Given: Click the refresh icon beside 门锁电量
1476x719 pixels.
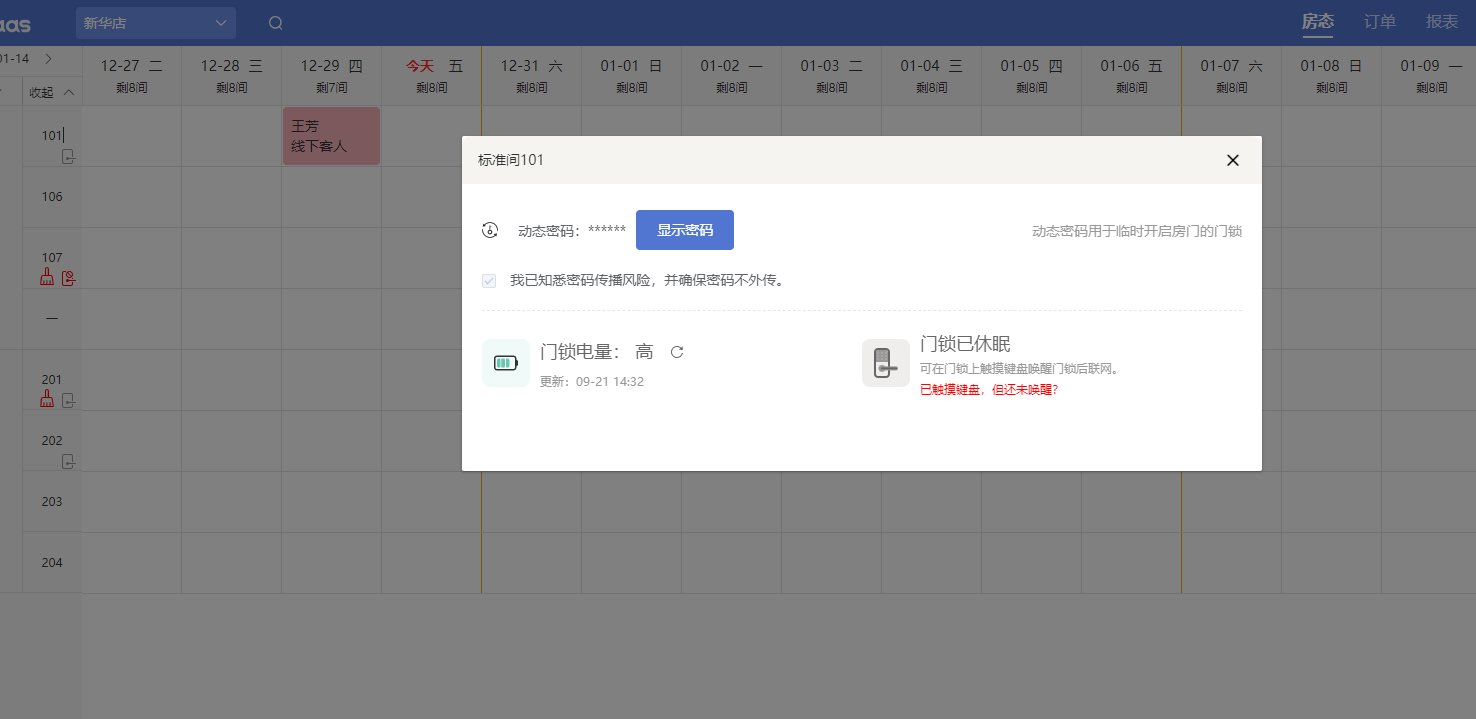Looking at the screenshot, I should tap(677, 352).
